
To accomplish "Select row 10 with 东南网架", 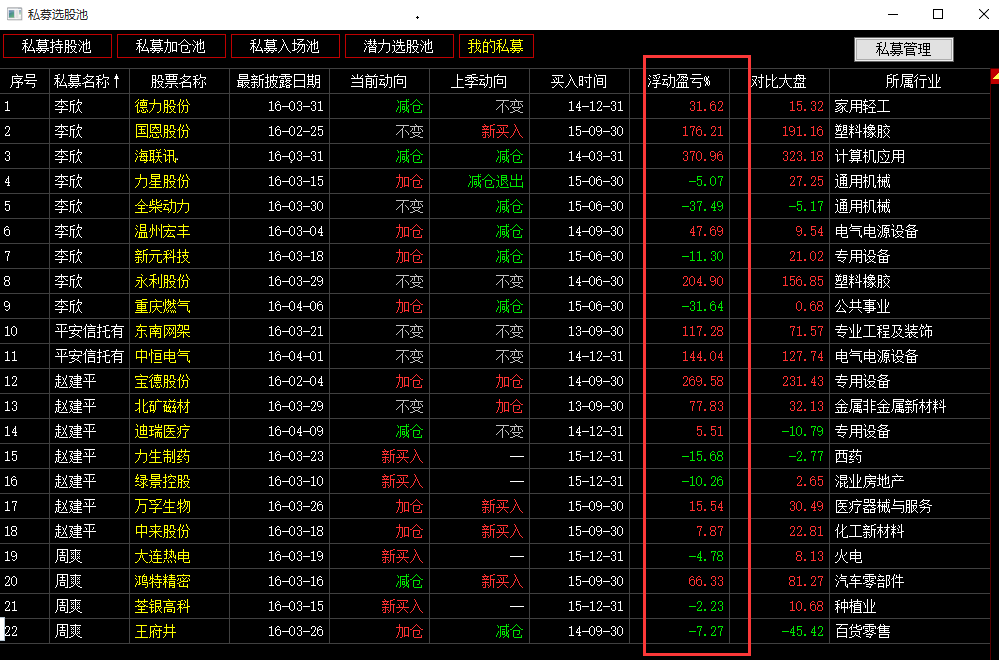I will click(x=162, y=331).
